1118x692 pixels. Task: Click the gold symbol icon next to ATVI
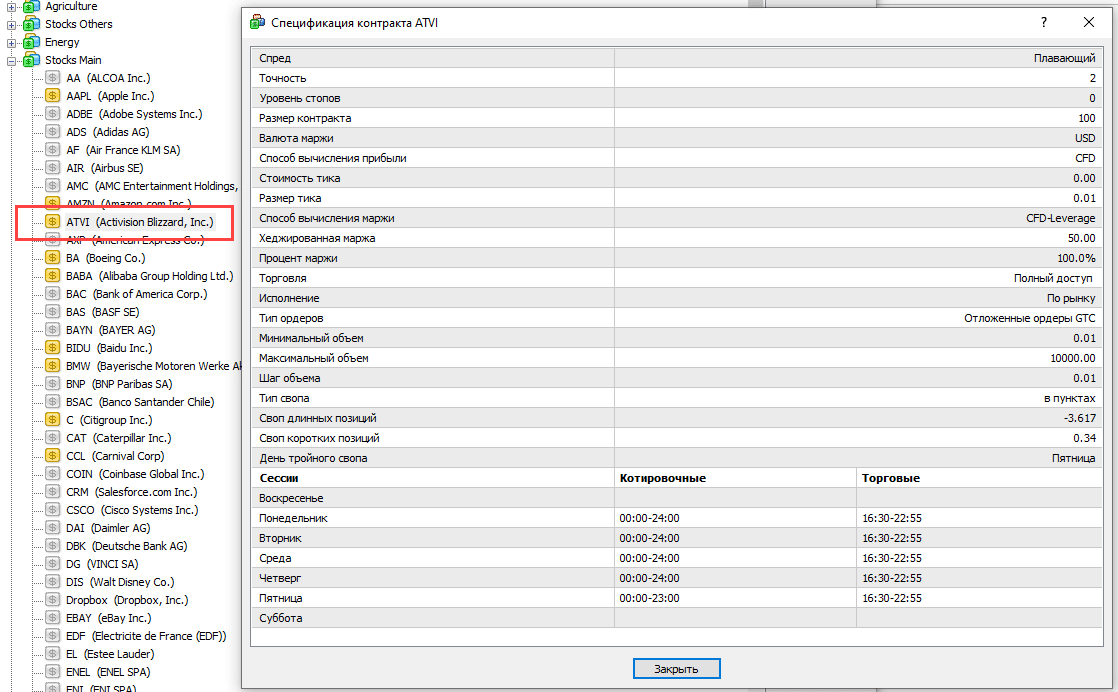pyautogui.click(x=53, y=222)
